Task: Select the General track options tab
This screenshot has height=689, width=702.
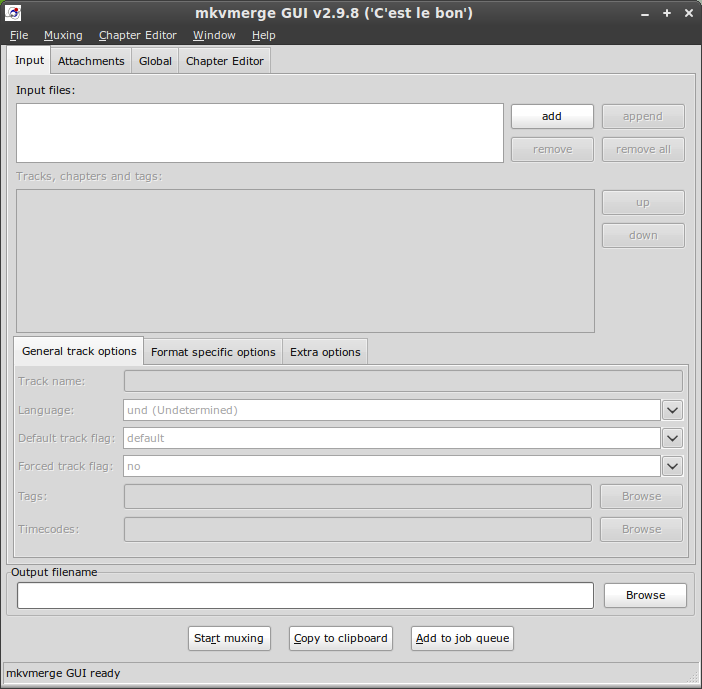Action: [x=79, y=351]
